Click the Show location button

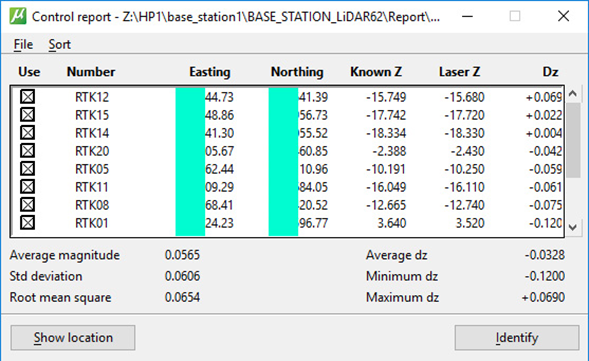tap(73, 337)
